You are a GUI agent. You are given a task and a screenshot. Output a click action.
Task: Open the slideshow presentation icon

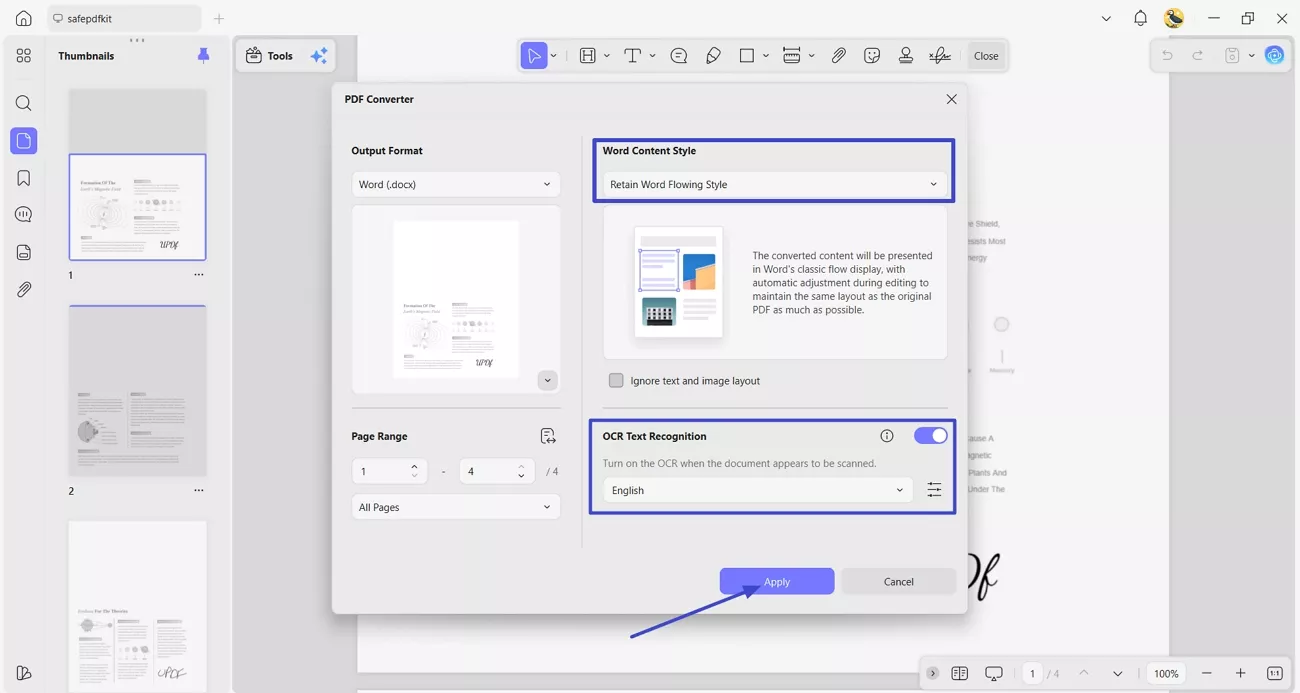[x=994, y=674]
